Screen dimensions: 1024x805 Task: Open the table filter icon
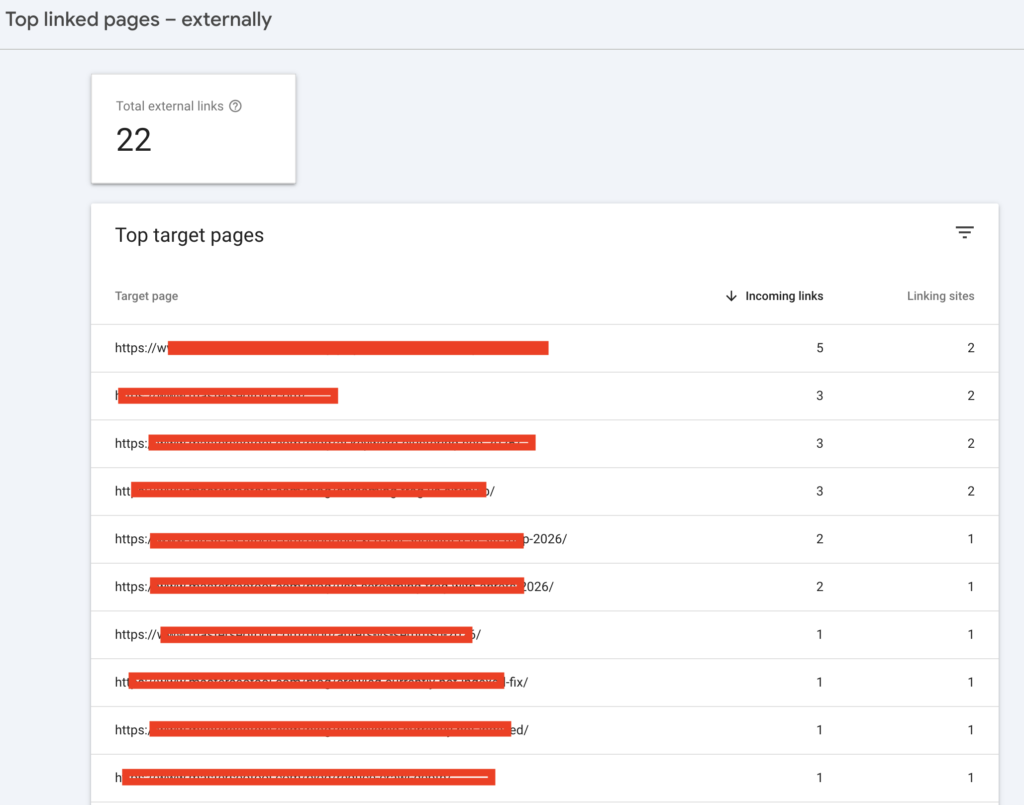[x=964, y=232]
